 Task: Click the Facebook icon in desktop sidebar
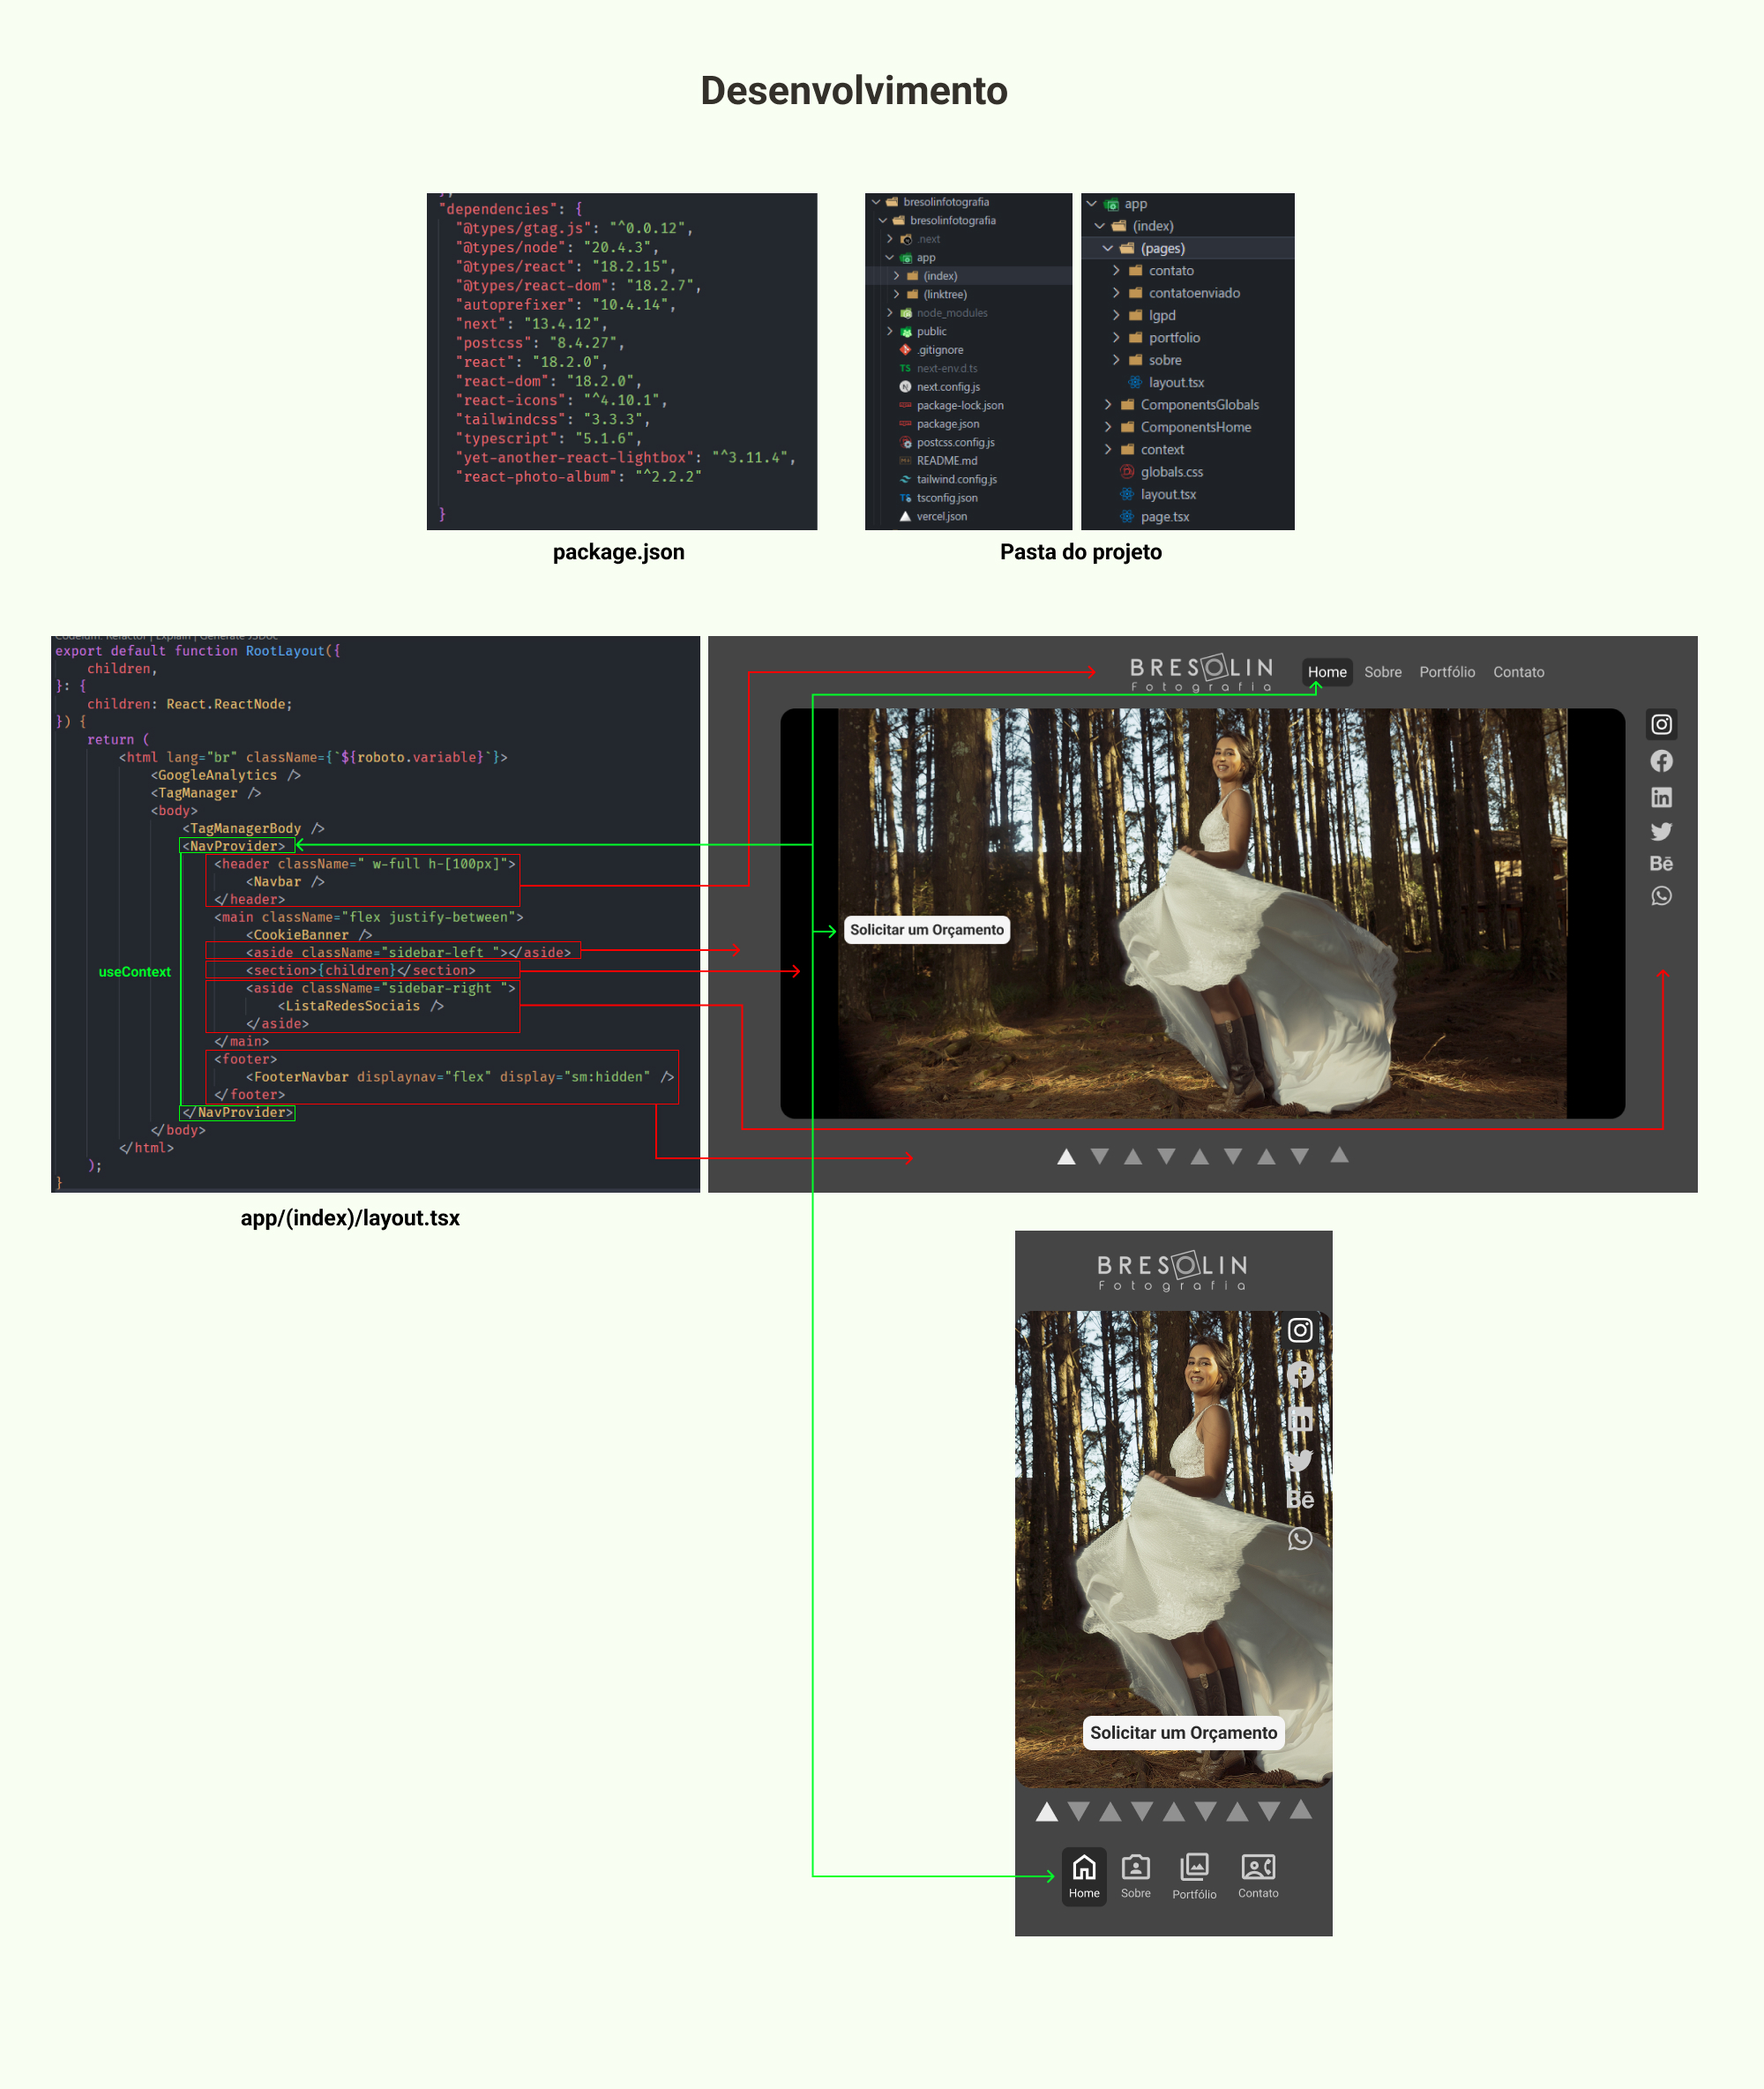(x=1661, y=761)
